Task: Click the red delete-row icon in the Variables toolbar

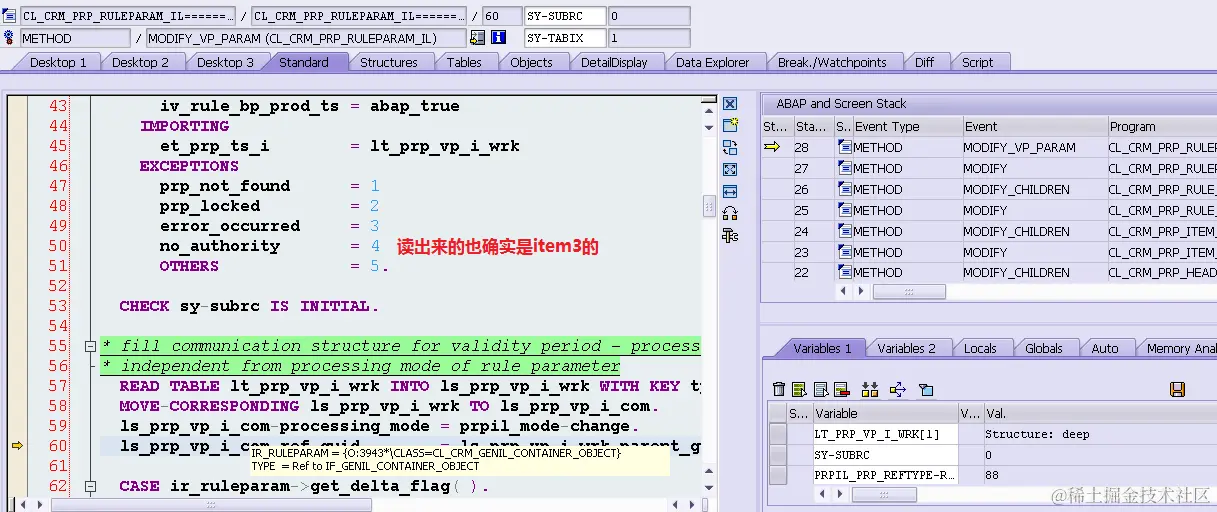Action: click(841, 389)
